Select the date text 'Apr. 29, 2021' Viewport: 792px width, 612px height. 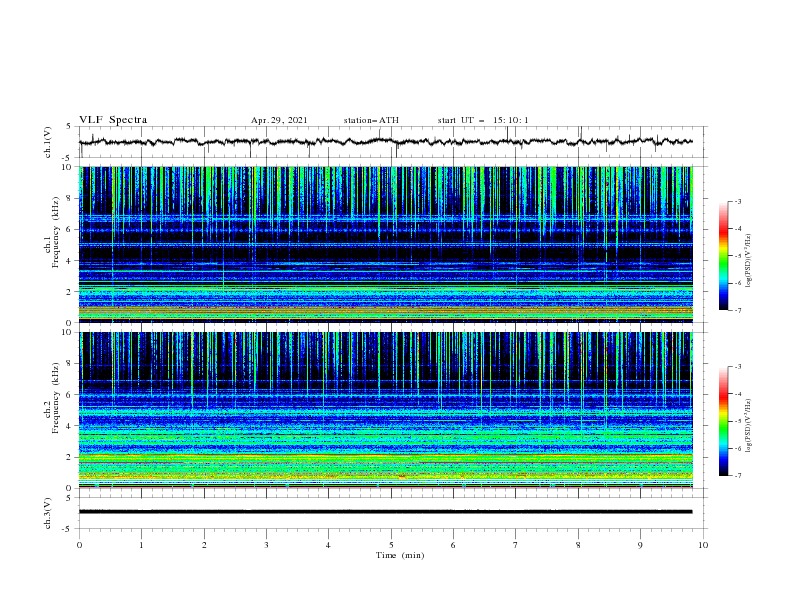point(279,120)
